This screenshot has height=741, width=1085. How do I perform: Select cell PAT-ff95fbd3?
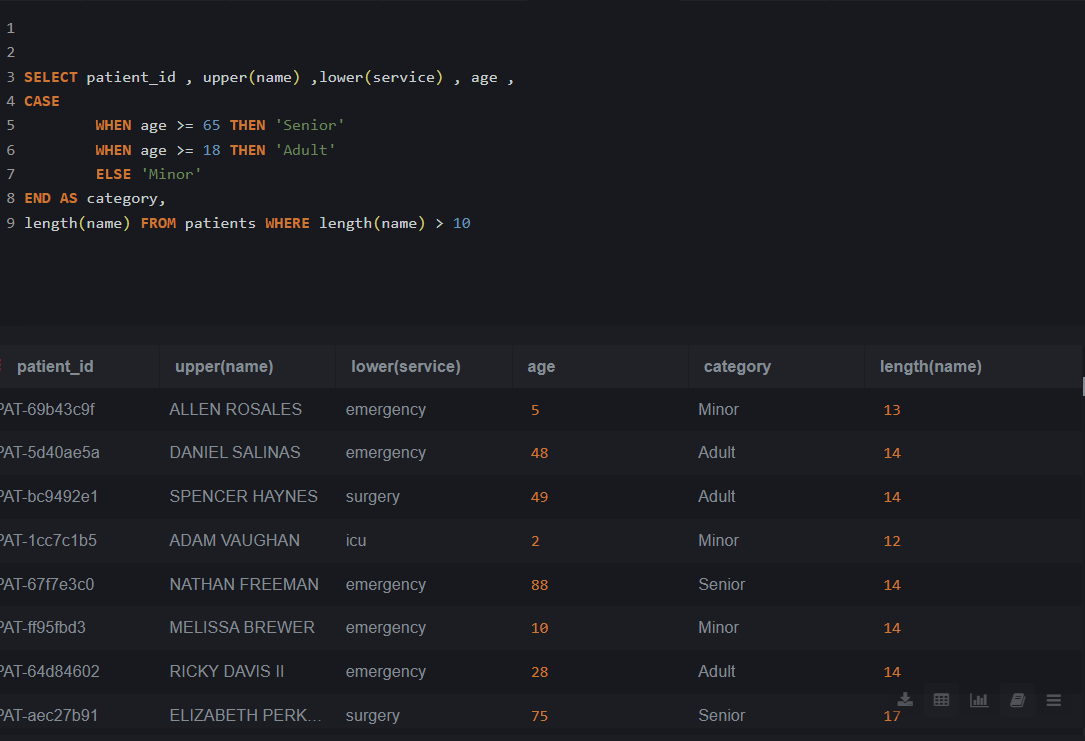(x=42, y=628)
